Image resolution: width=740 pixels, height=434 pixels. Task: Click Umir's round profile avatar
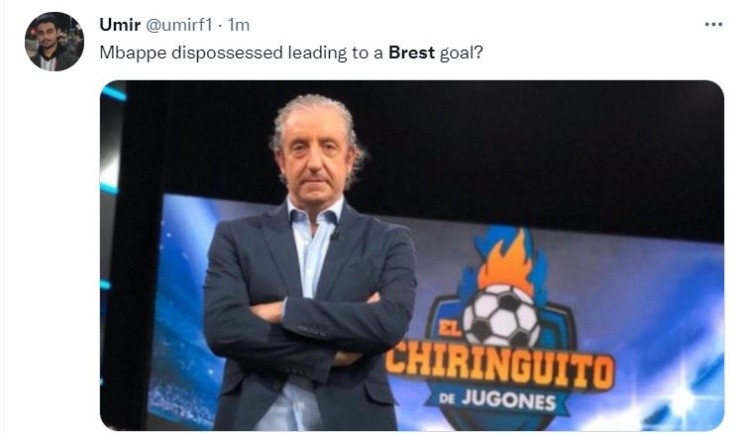coord(54,42)
